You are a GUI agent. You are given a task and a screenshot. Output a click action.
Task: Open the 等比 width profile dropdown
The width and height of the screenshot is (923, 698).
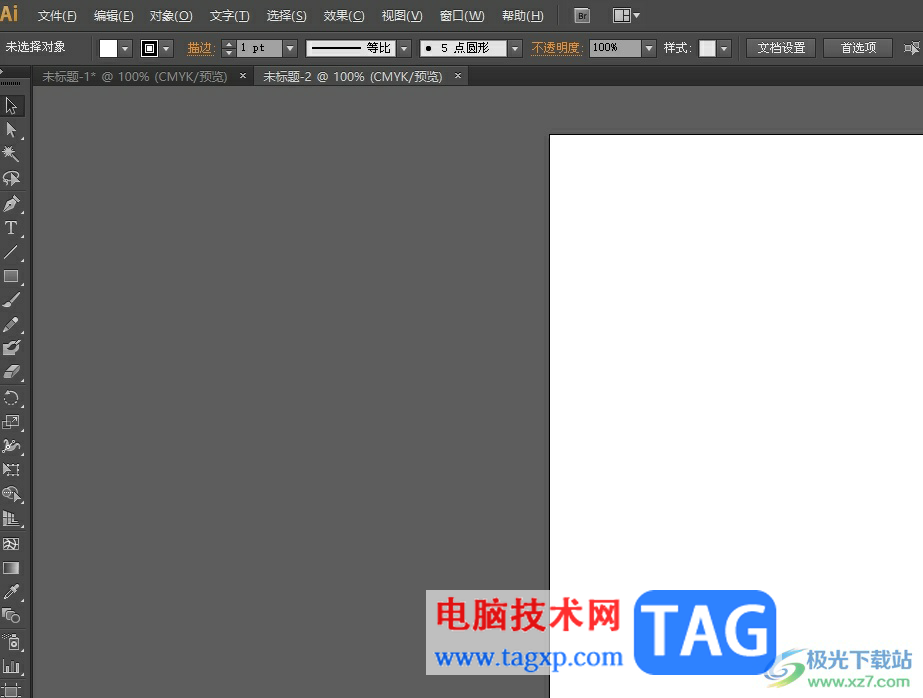pyautogui.click(x=404, y=48)
